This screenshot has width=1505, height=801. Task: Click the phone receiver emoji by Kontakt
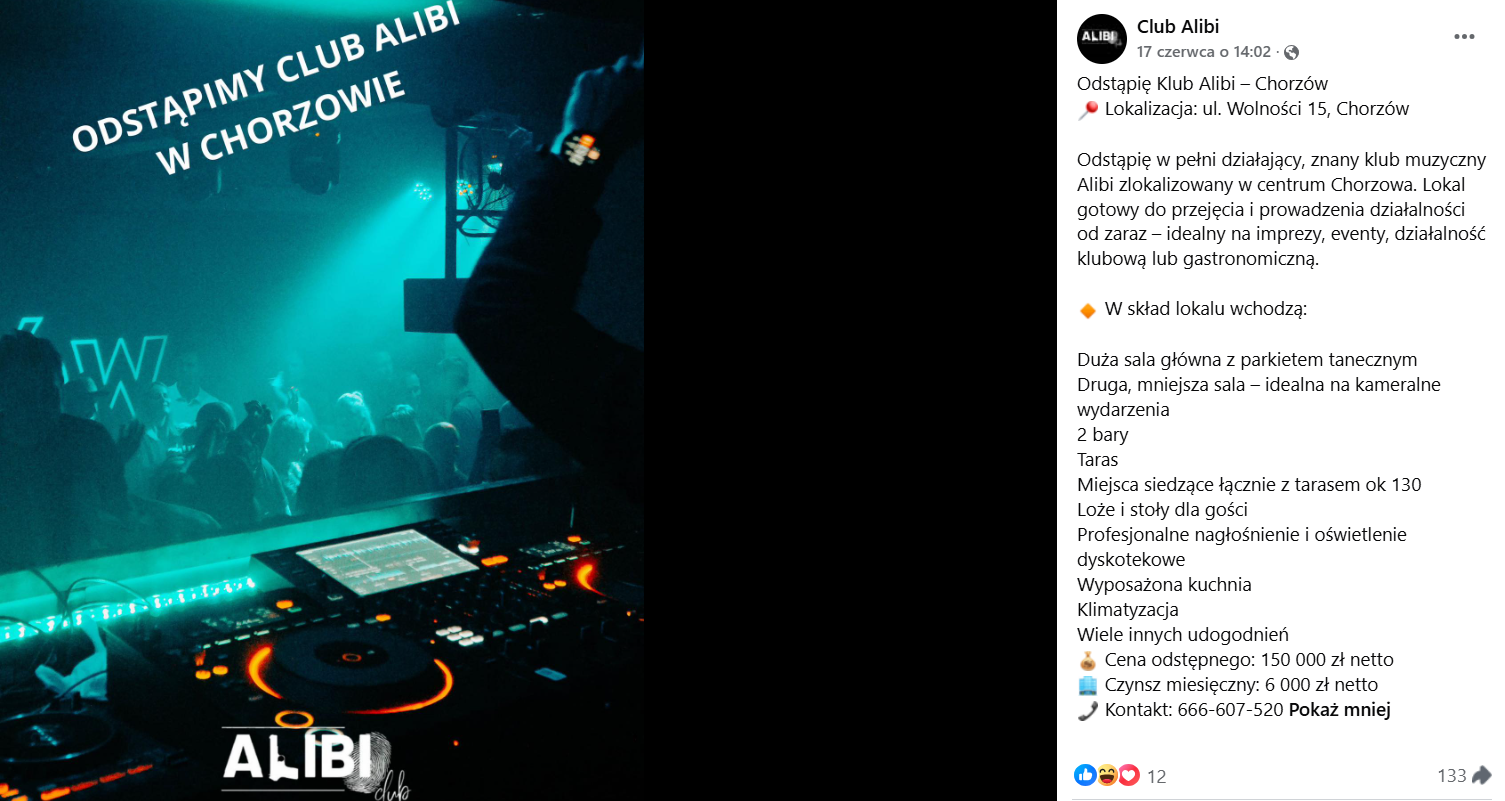(1088, 710)
